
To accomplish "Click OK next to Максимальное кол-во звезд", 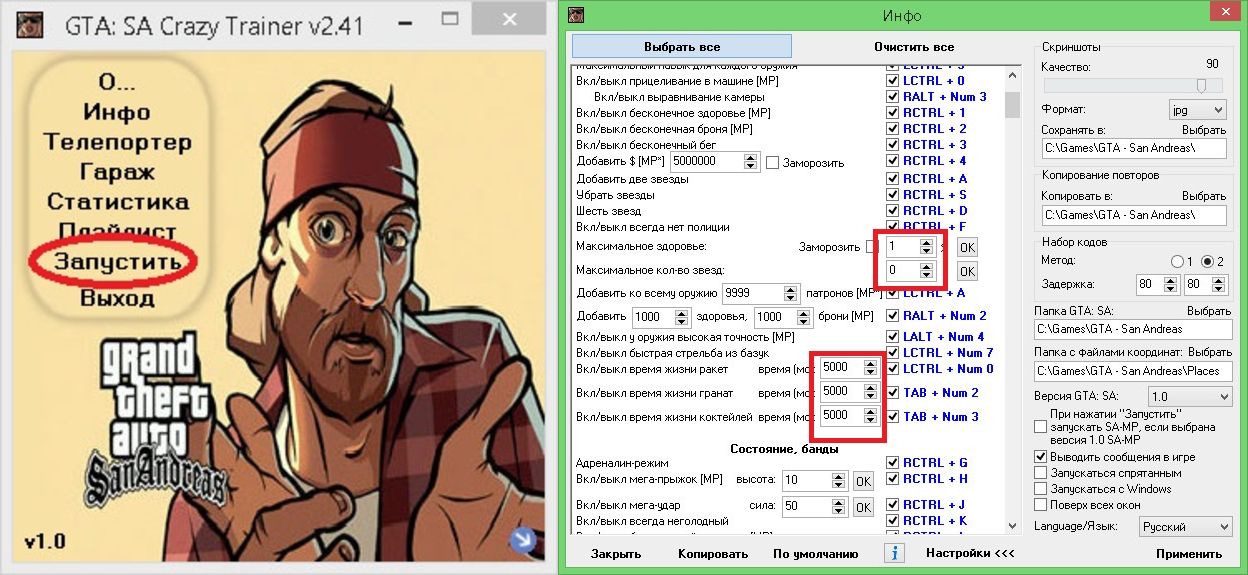I will tap(967, 271).
